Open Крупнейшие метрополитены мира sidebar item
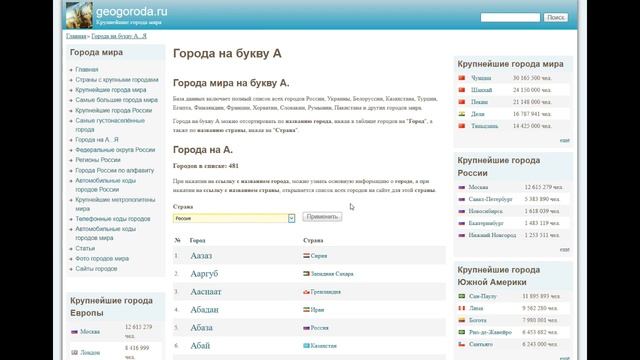 point(115,204)
